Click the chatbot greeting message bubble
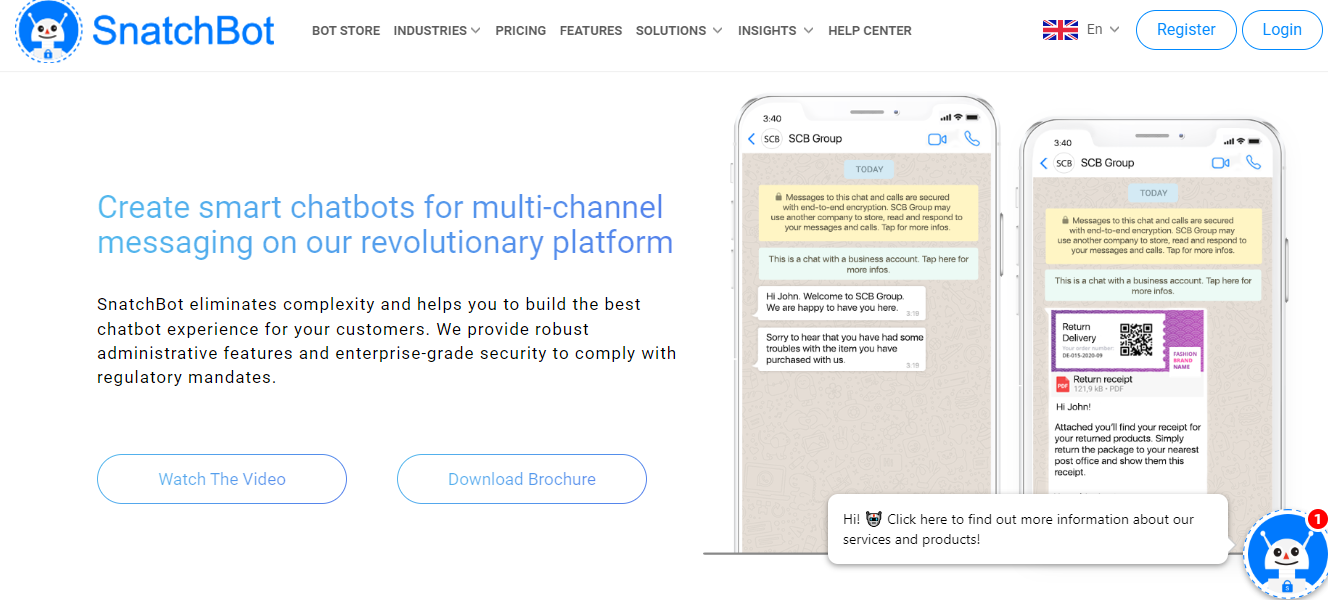 pos(1028,529)
